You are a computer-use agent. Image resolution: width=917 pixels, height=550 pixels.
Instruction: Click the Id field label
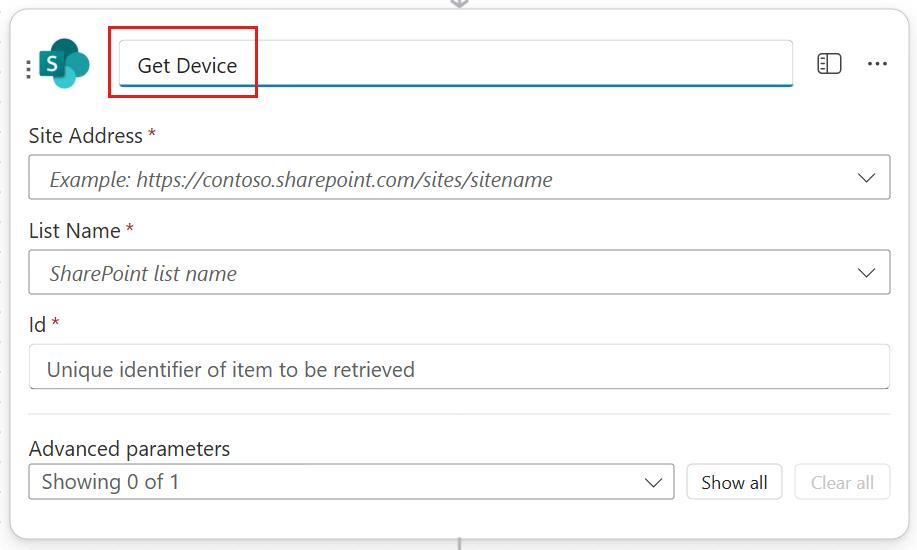(38, 324)
